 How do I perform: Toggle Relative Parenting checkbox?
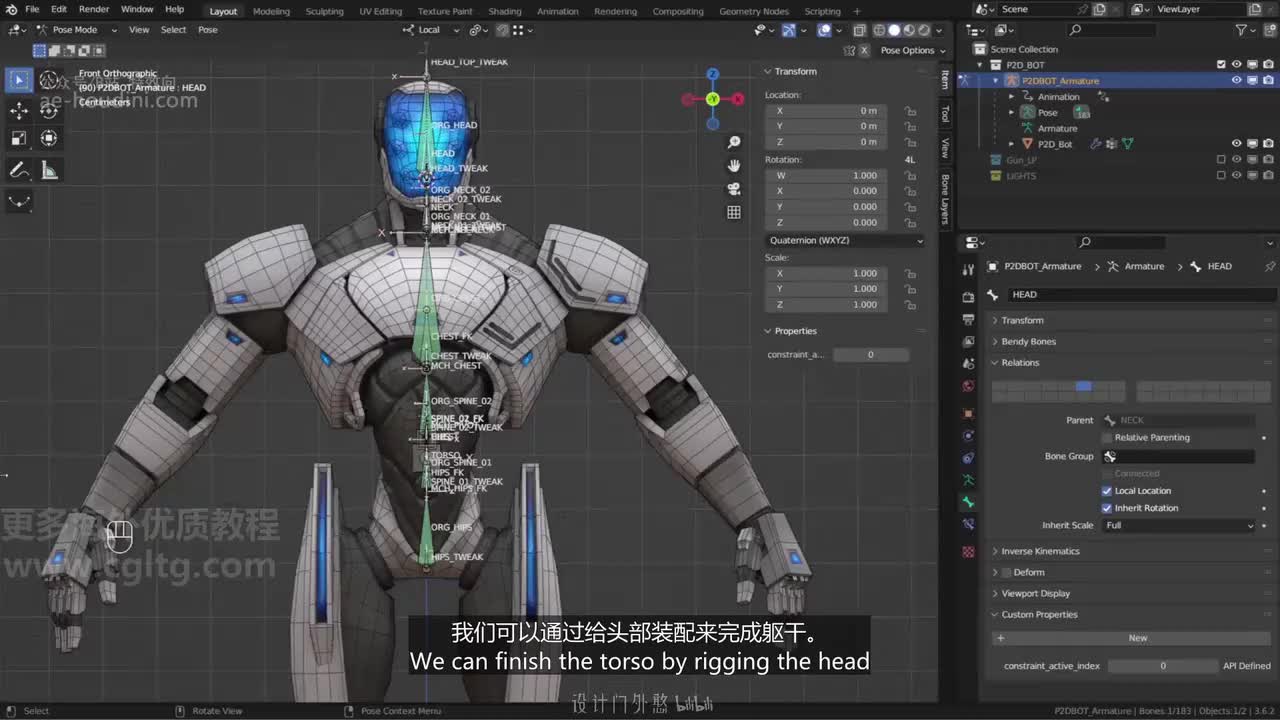coord(1107,438)
